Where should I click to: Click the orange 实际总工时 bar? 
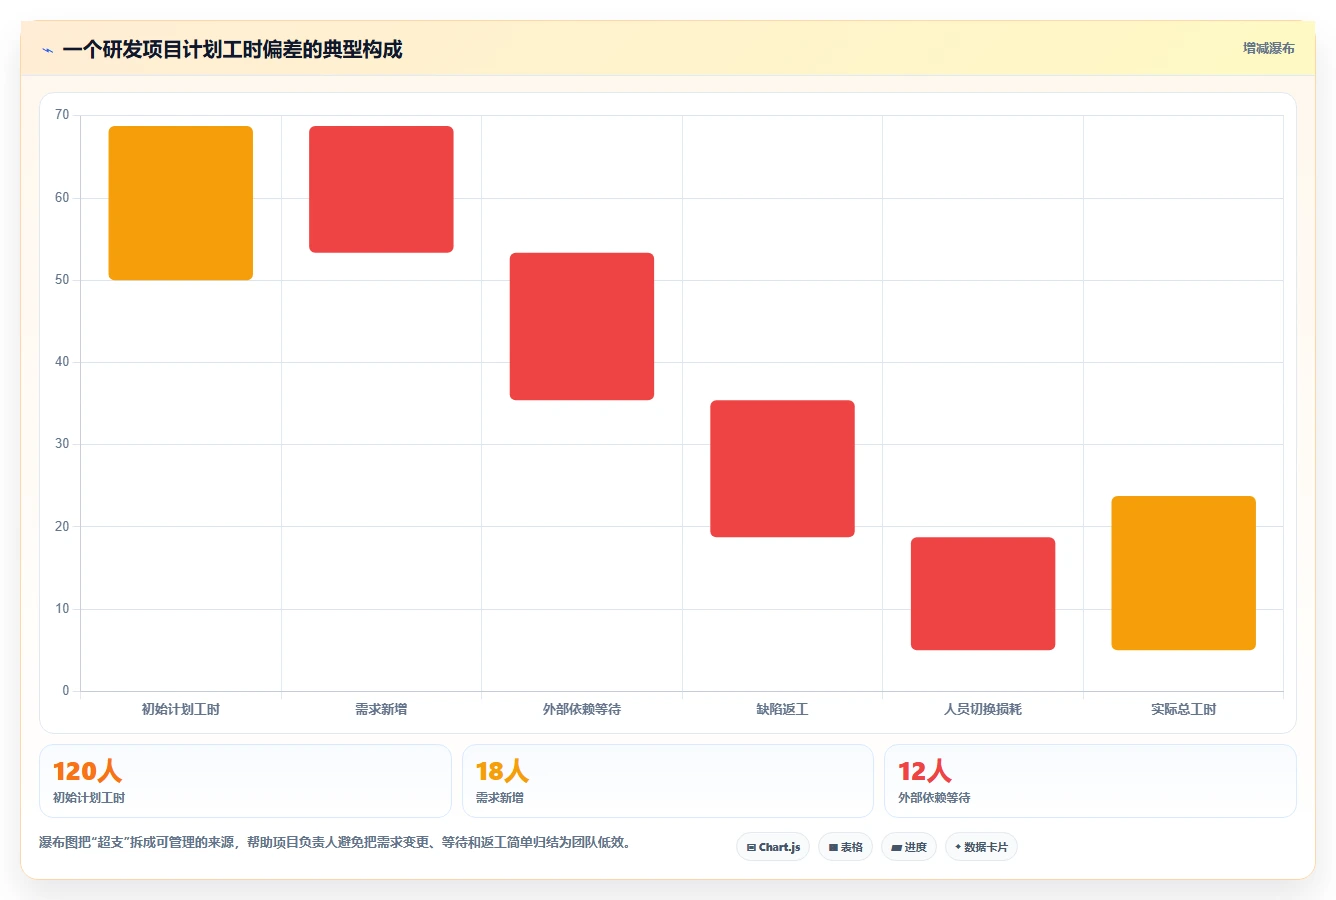point(1183,573)
